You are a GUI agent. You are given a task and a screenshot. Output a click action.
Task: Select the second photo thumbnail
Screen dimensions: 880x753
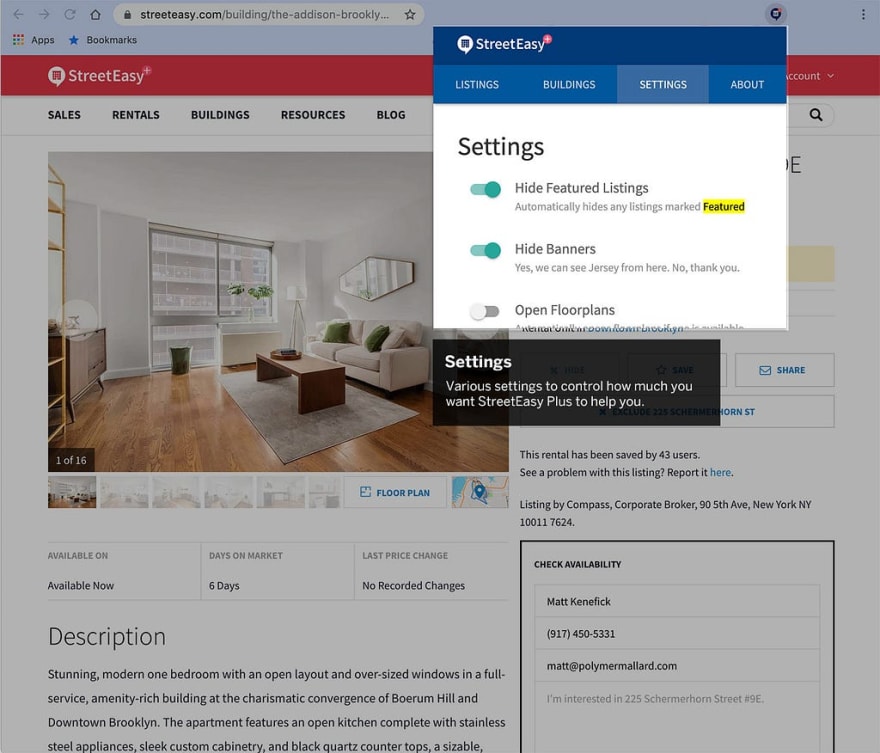pos(124,492)
